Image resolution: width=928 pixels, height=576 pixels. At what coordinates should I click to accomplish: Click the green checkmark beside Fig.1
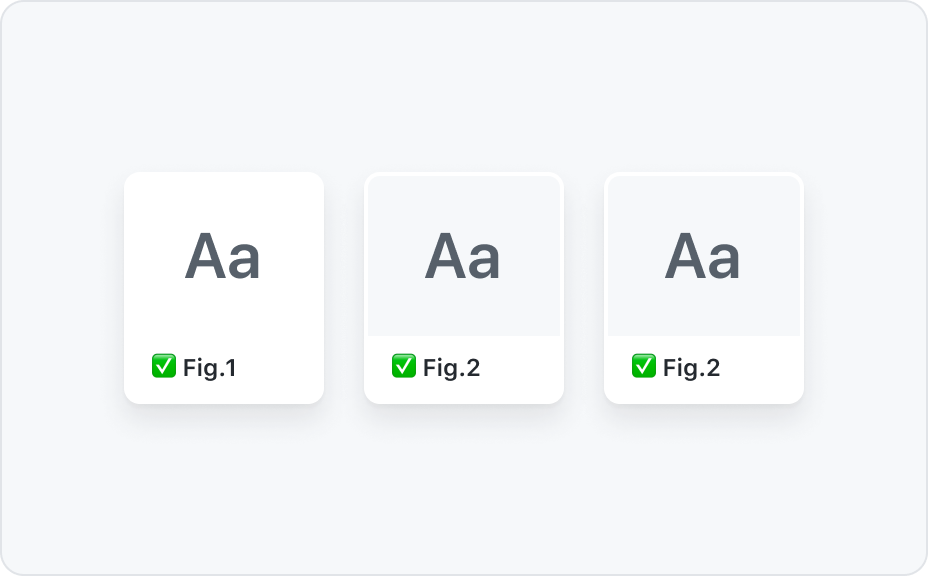164,366
